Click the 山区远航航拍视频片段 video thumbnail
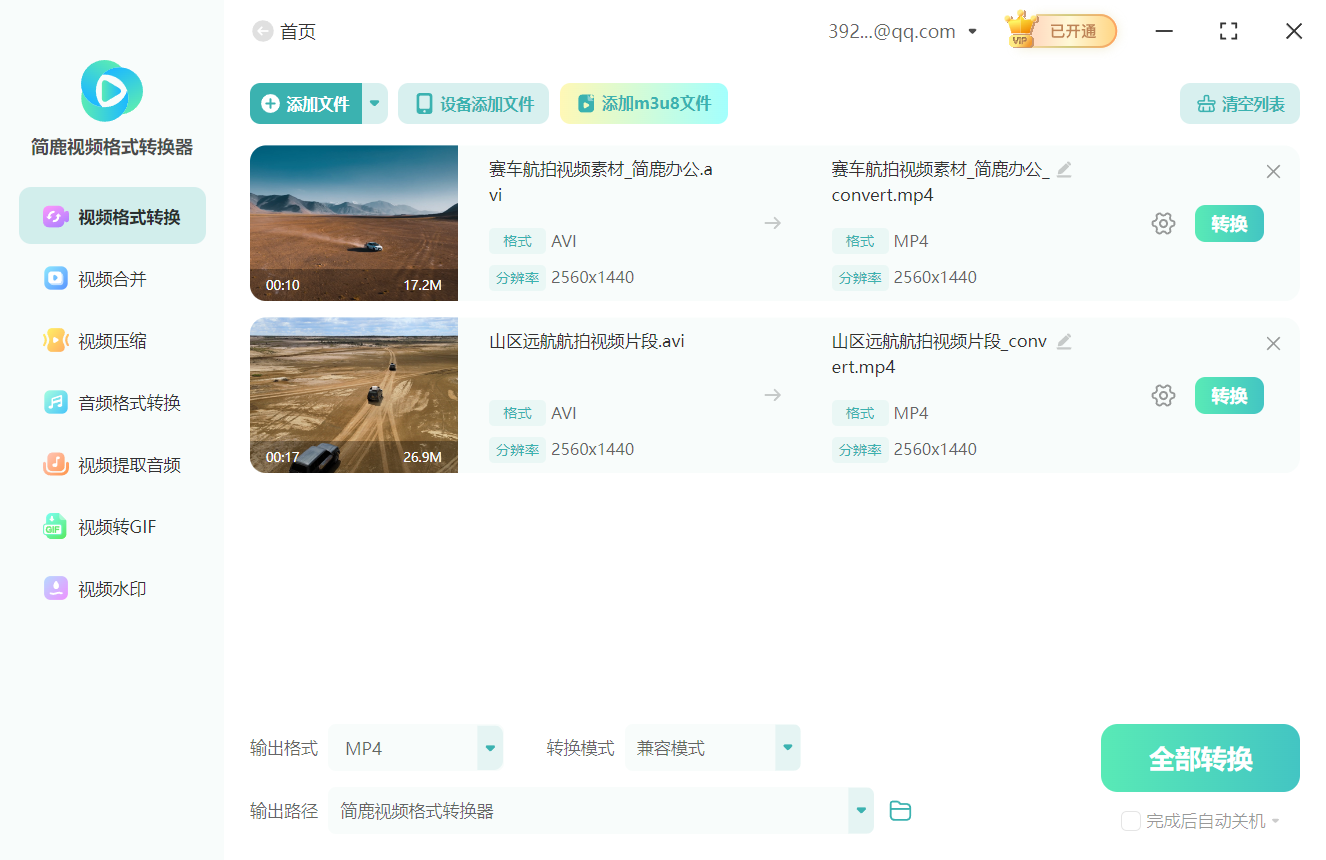 click(354, 395)
